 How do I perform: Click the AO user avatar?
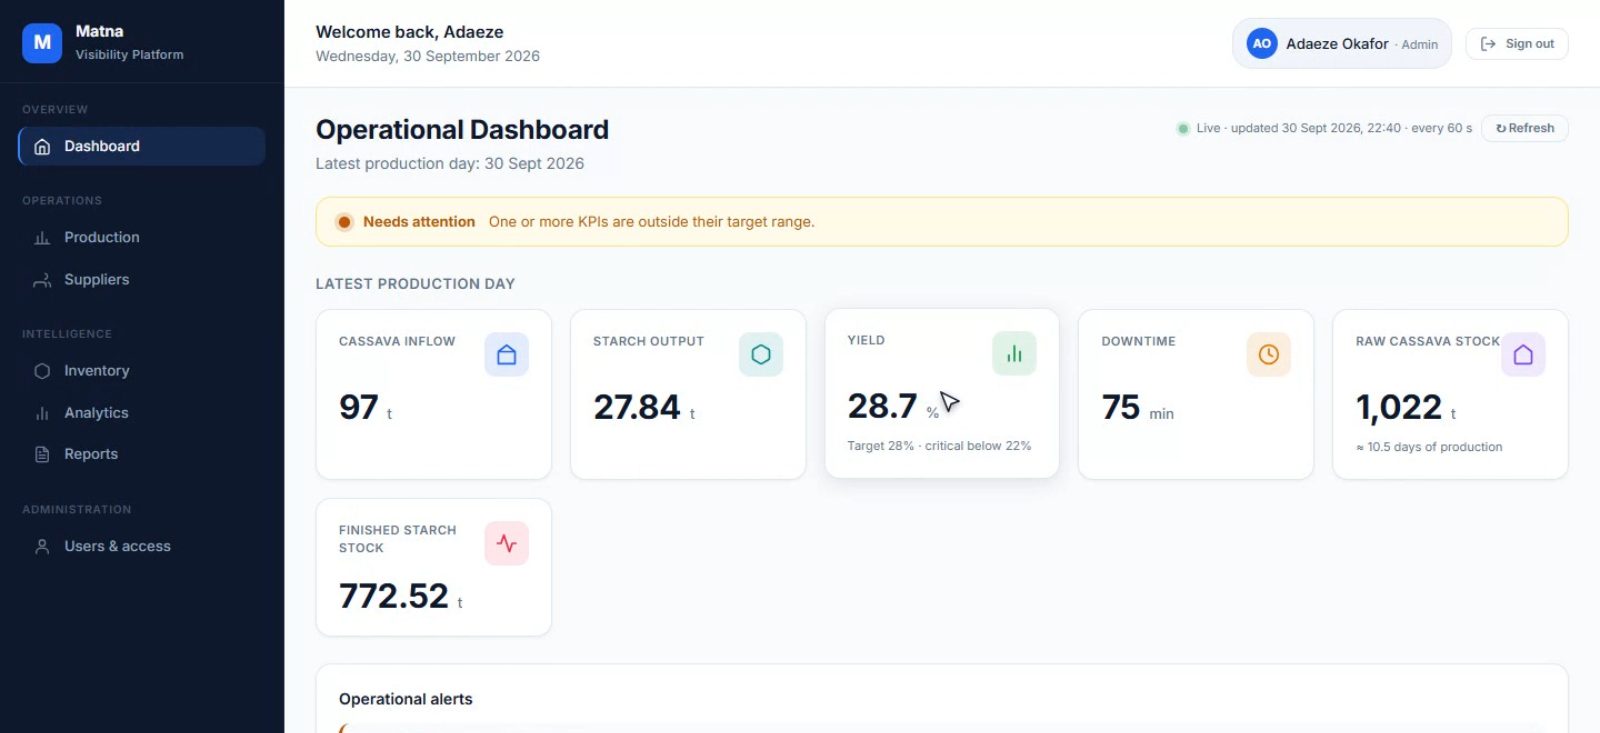[x=1262, y=44]
